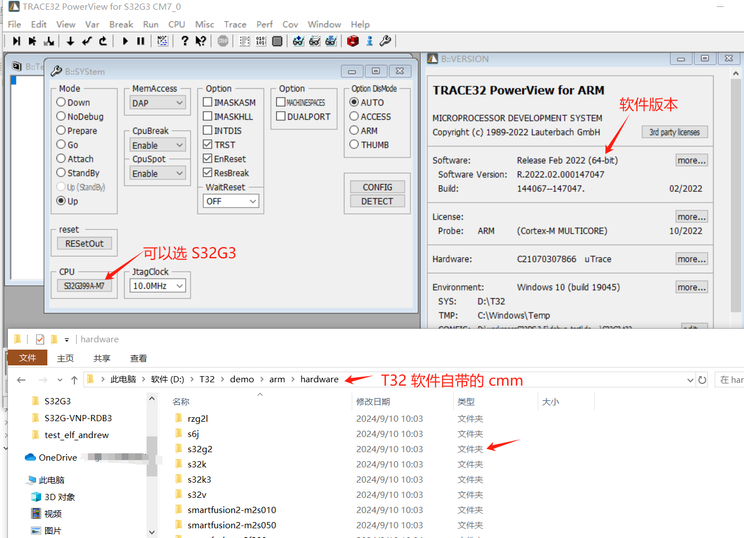
Task: Click the Diverge step toolbar icon
Action: pos(48,41)
